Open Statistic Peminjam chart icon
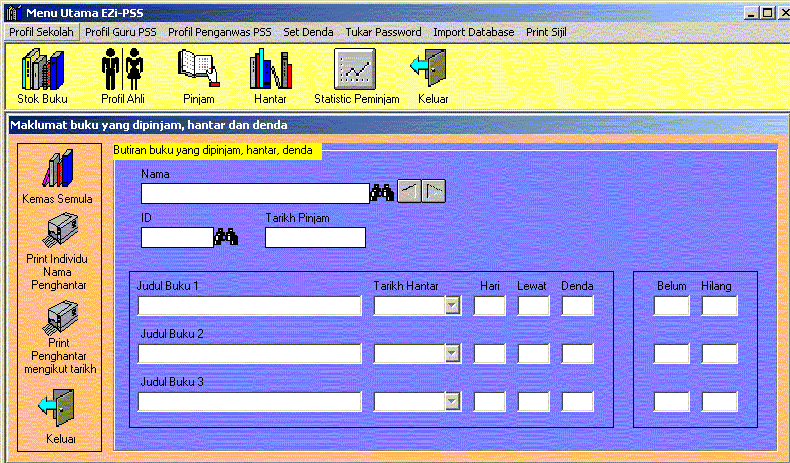Viewport: 790px width, 463px height. click(x=356, y=70)
